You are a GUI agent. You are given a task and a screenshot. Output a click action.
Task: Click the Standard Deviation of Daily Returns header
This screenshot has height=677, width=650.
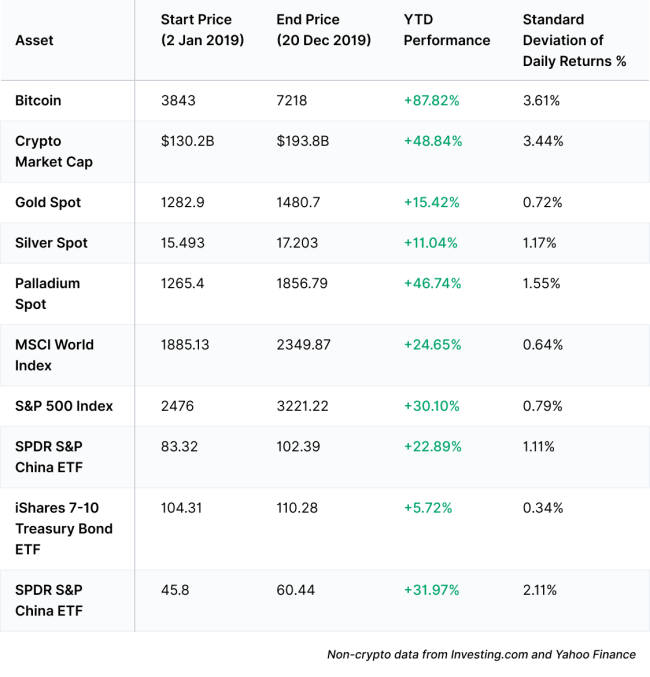click(574, 40)
